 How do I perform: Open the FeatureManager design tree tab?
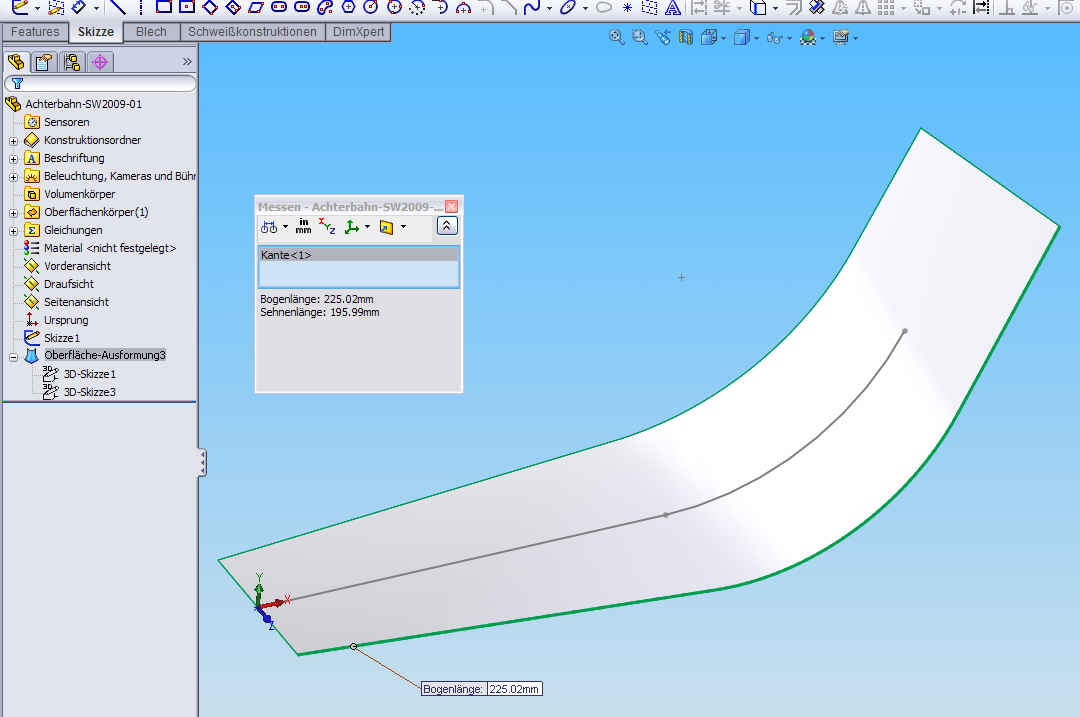click(x=16, y=62)
